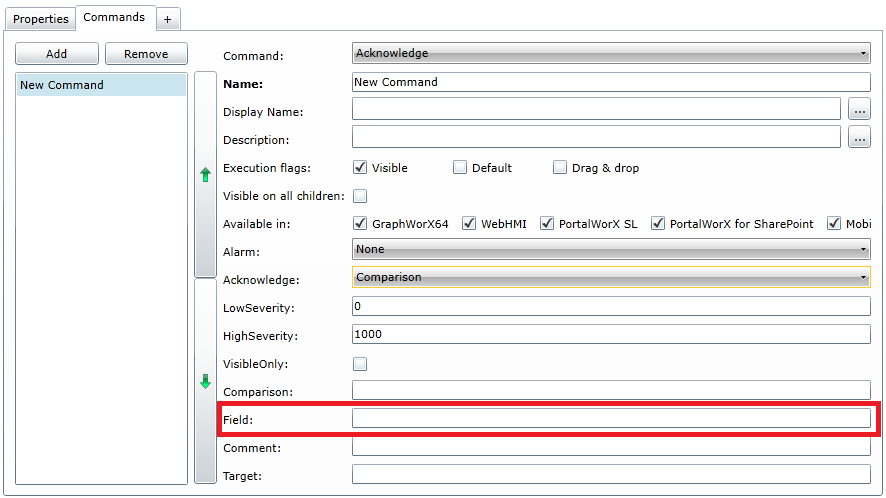The width and height of the screenshot is (886, 498).
Task: Enable the VisibleOnly checkbox
Action: point(361,364)
